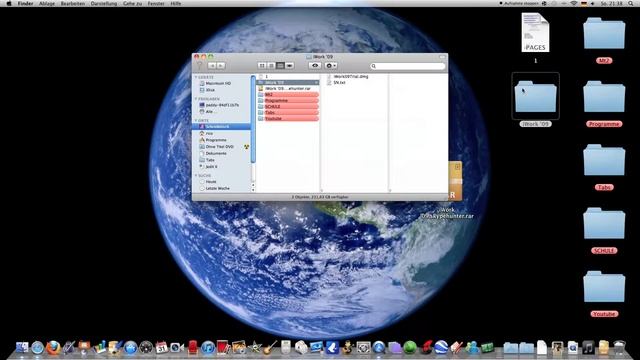The width and height of the screenshot is (640, 360).
Task: Open the Darstellung menu
Action: [x=104, y=3]
